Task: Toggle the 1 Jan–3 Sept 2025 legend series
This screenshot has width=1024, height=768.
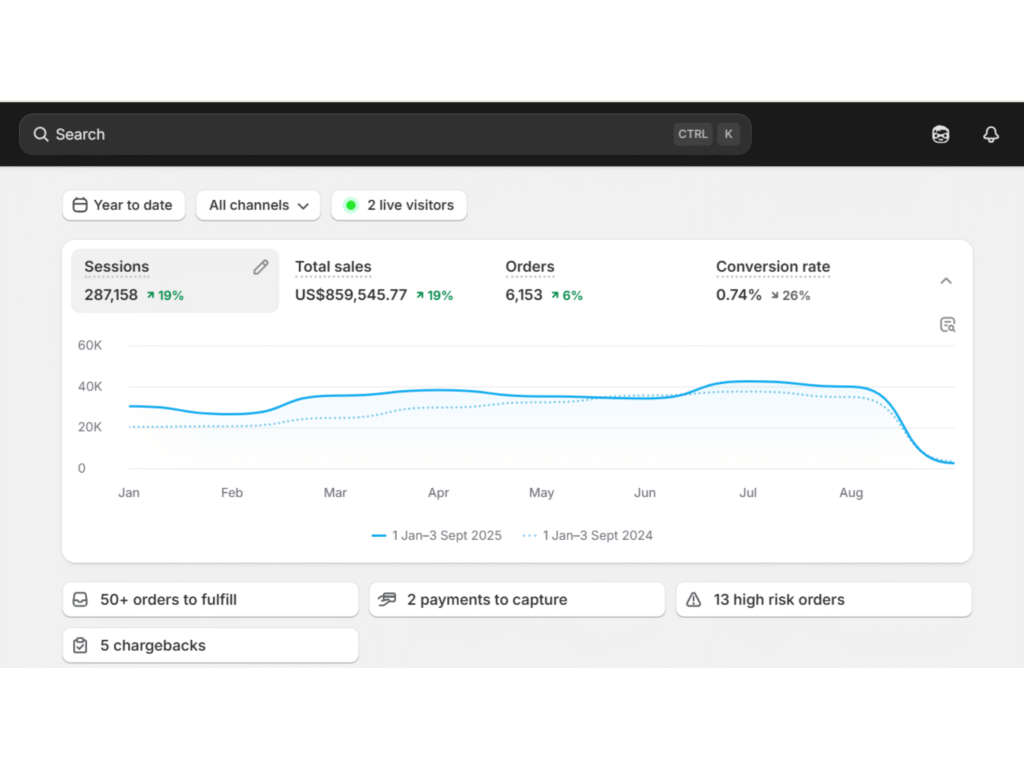Action: point(436,536)
